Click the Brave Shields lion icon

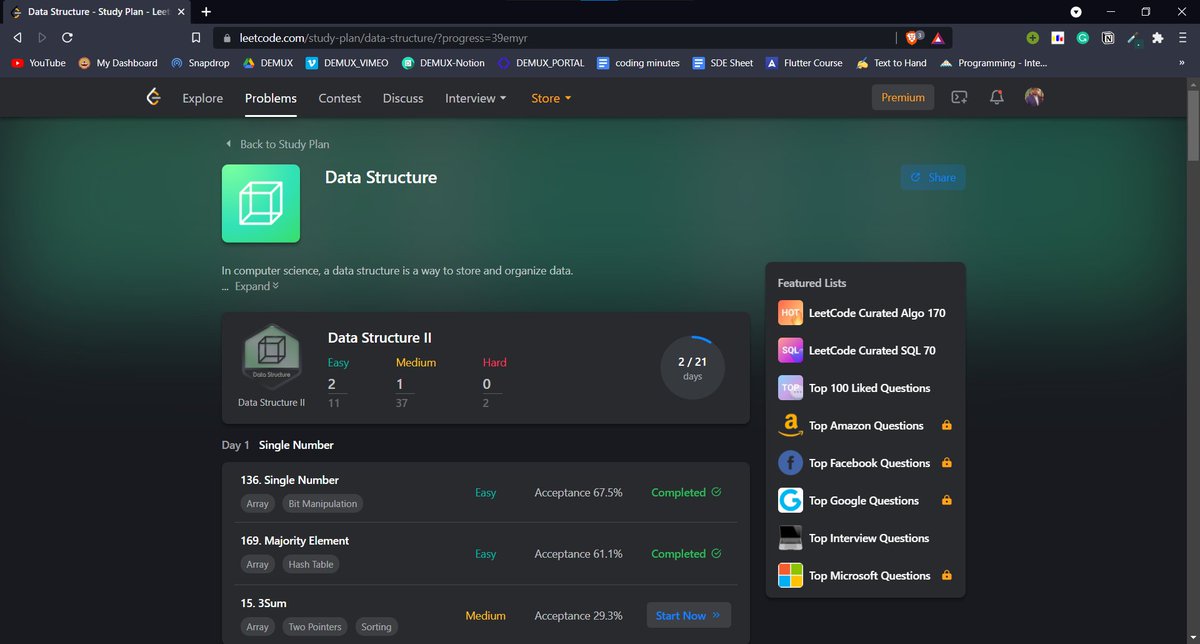tap(912, 37)
